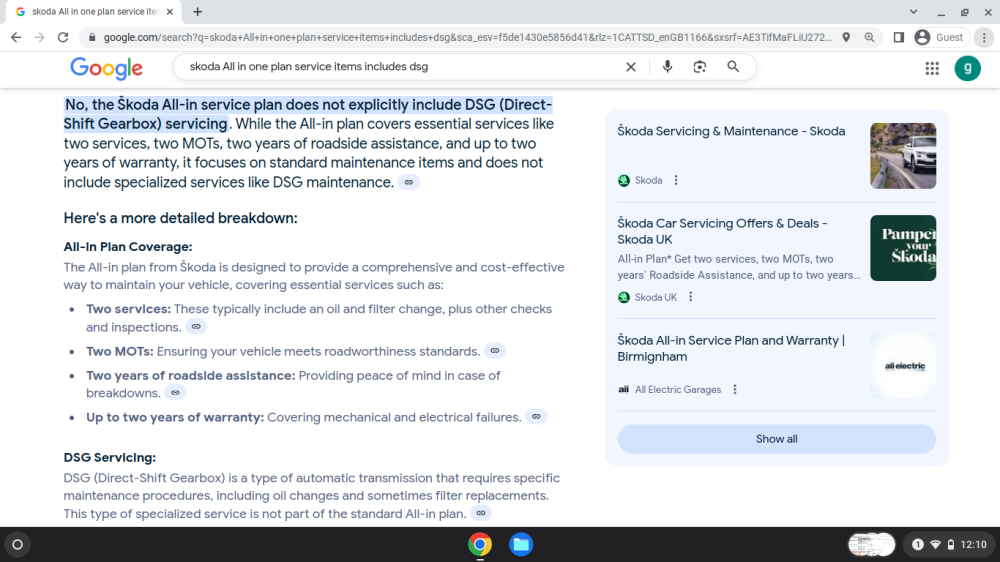Click the highlighted 'No, the Škoda All-in' answer text

tap(307, 114)
